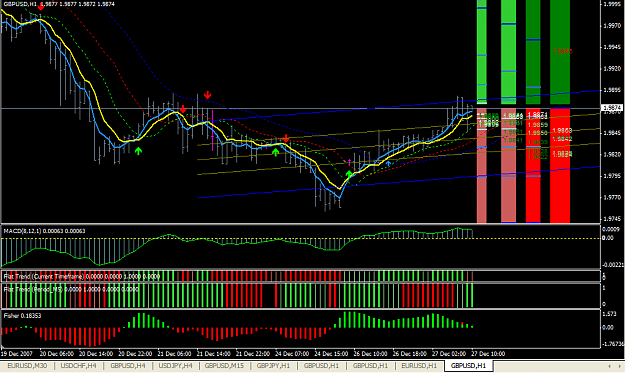Open the EURUSD,H1 chart tab
This screenshot has height=373, width=625.
[x=419, y=365]
